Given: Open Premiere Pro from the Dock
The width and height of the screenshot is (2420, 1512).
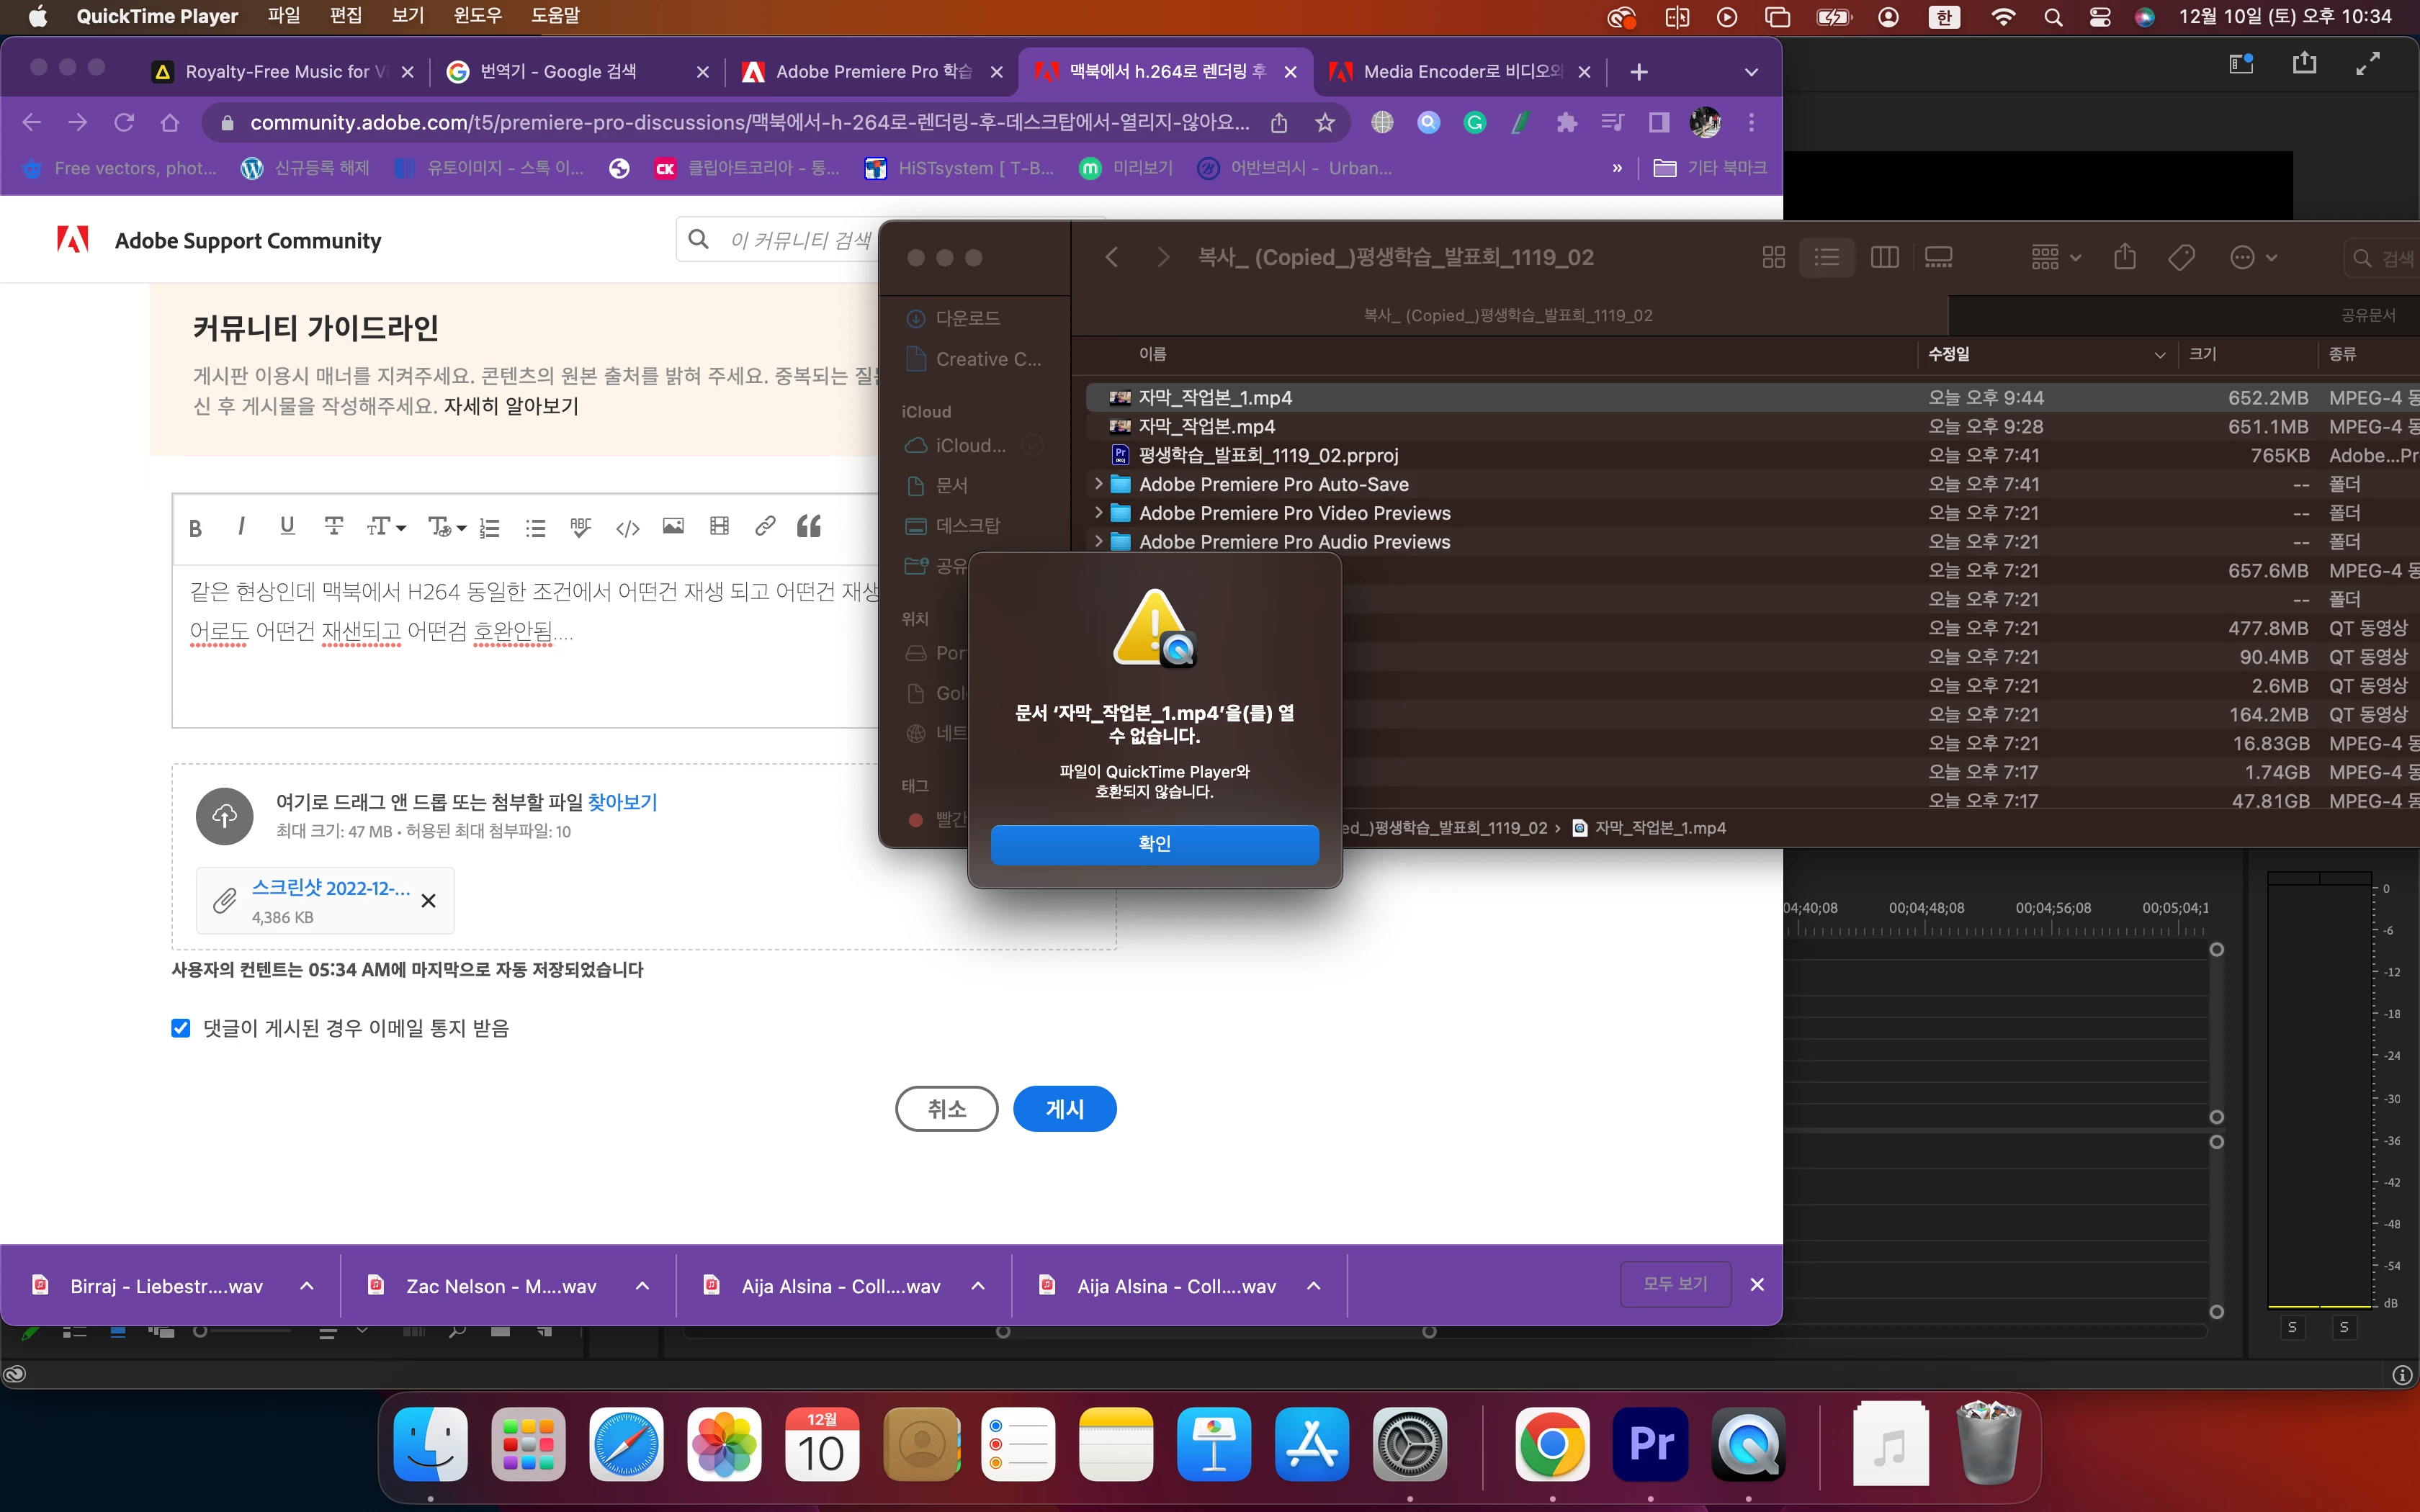Looking at the screenshot, I should [x=1650, y=1444].
